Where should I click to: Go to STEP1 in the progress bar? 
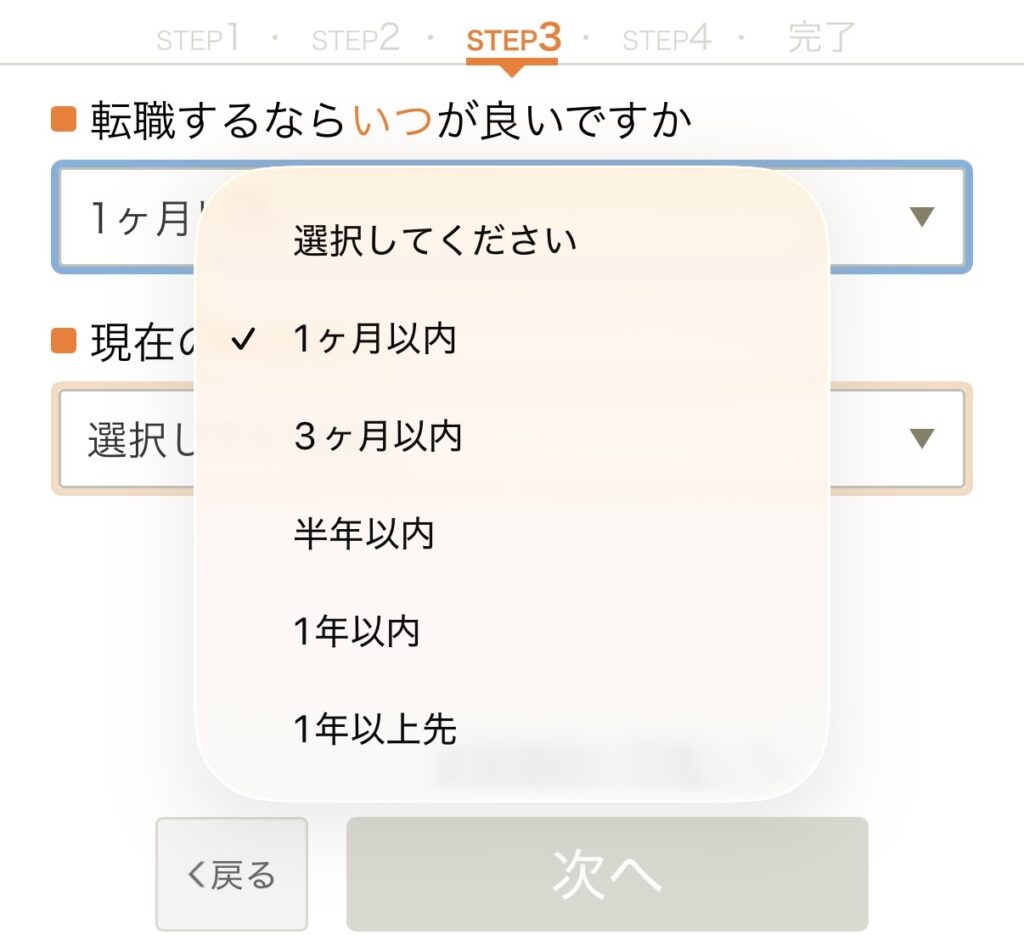point(198,39)
